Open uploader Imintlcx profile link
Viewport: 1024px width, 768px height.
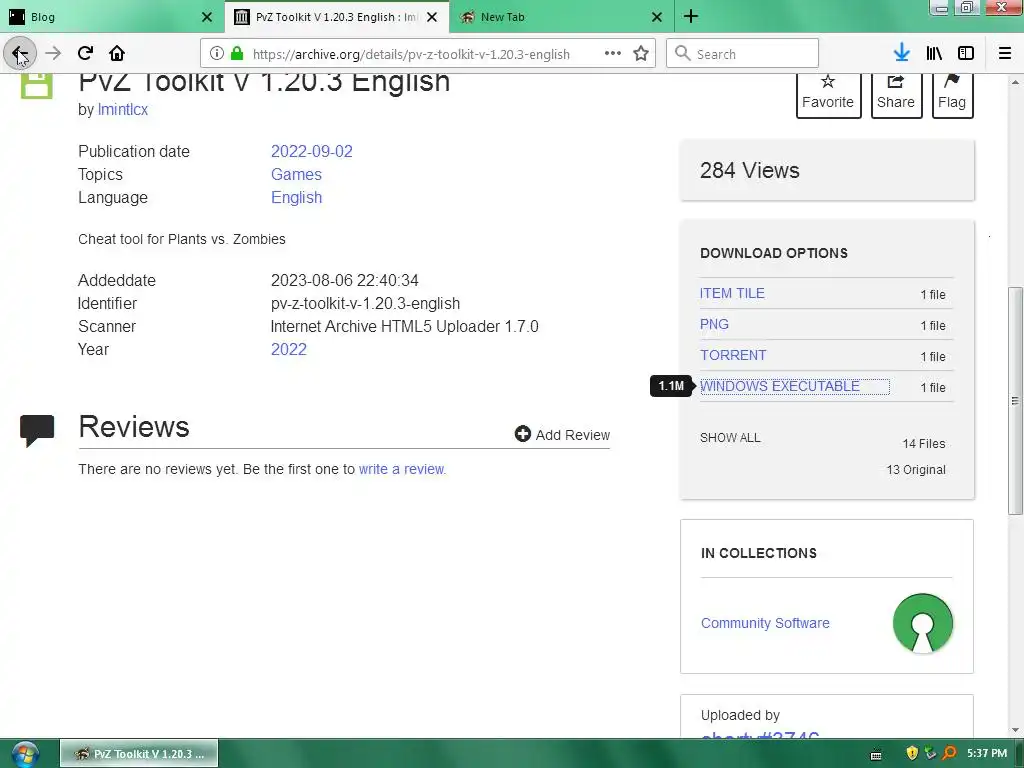(x=123, y=110)
